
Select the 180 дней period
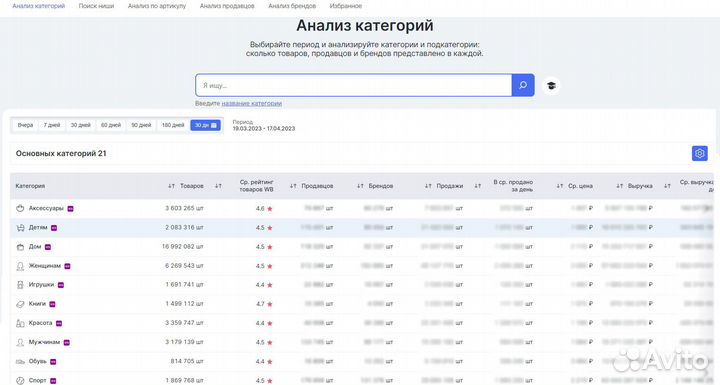tap(173, 125)
